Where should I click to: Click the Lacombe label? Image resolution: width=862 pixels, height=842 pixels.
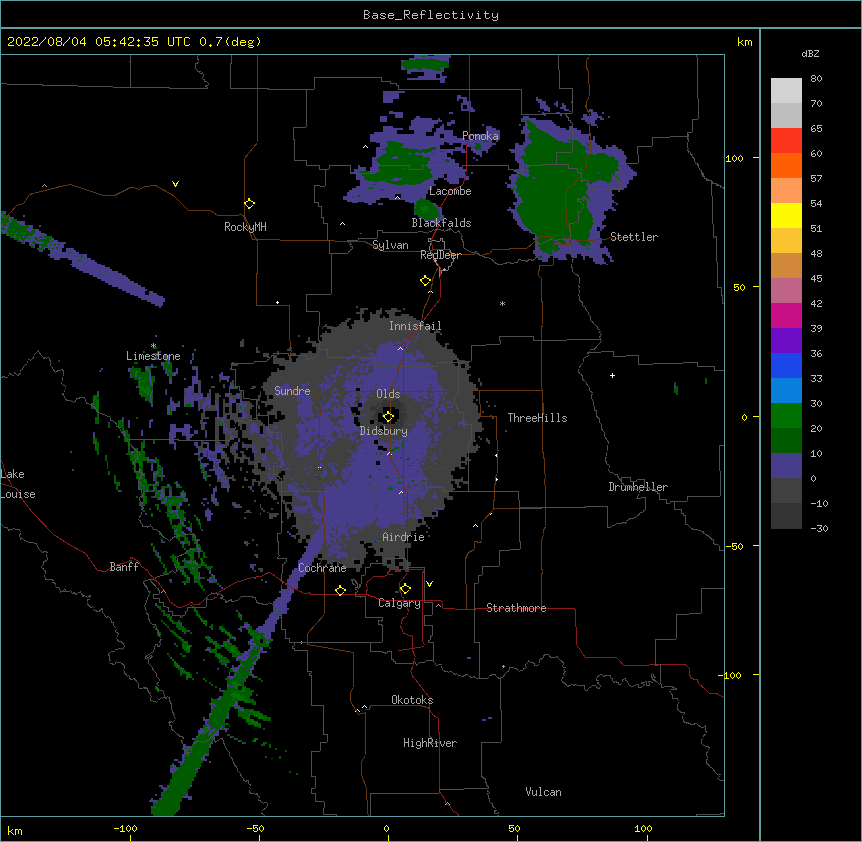pos(450,191)
